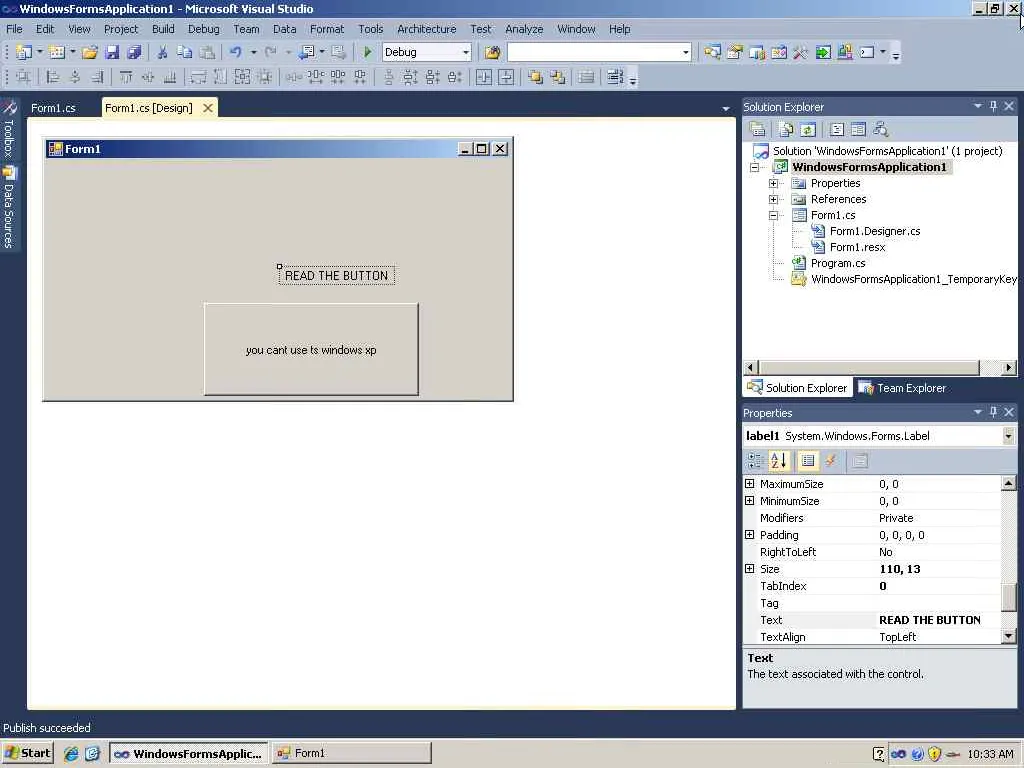The height and width of the screenshot is (768, 1024).
Task: Click the Find in Files toolbar icon
Action: point(492,52)
